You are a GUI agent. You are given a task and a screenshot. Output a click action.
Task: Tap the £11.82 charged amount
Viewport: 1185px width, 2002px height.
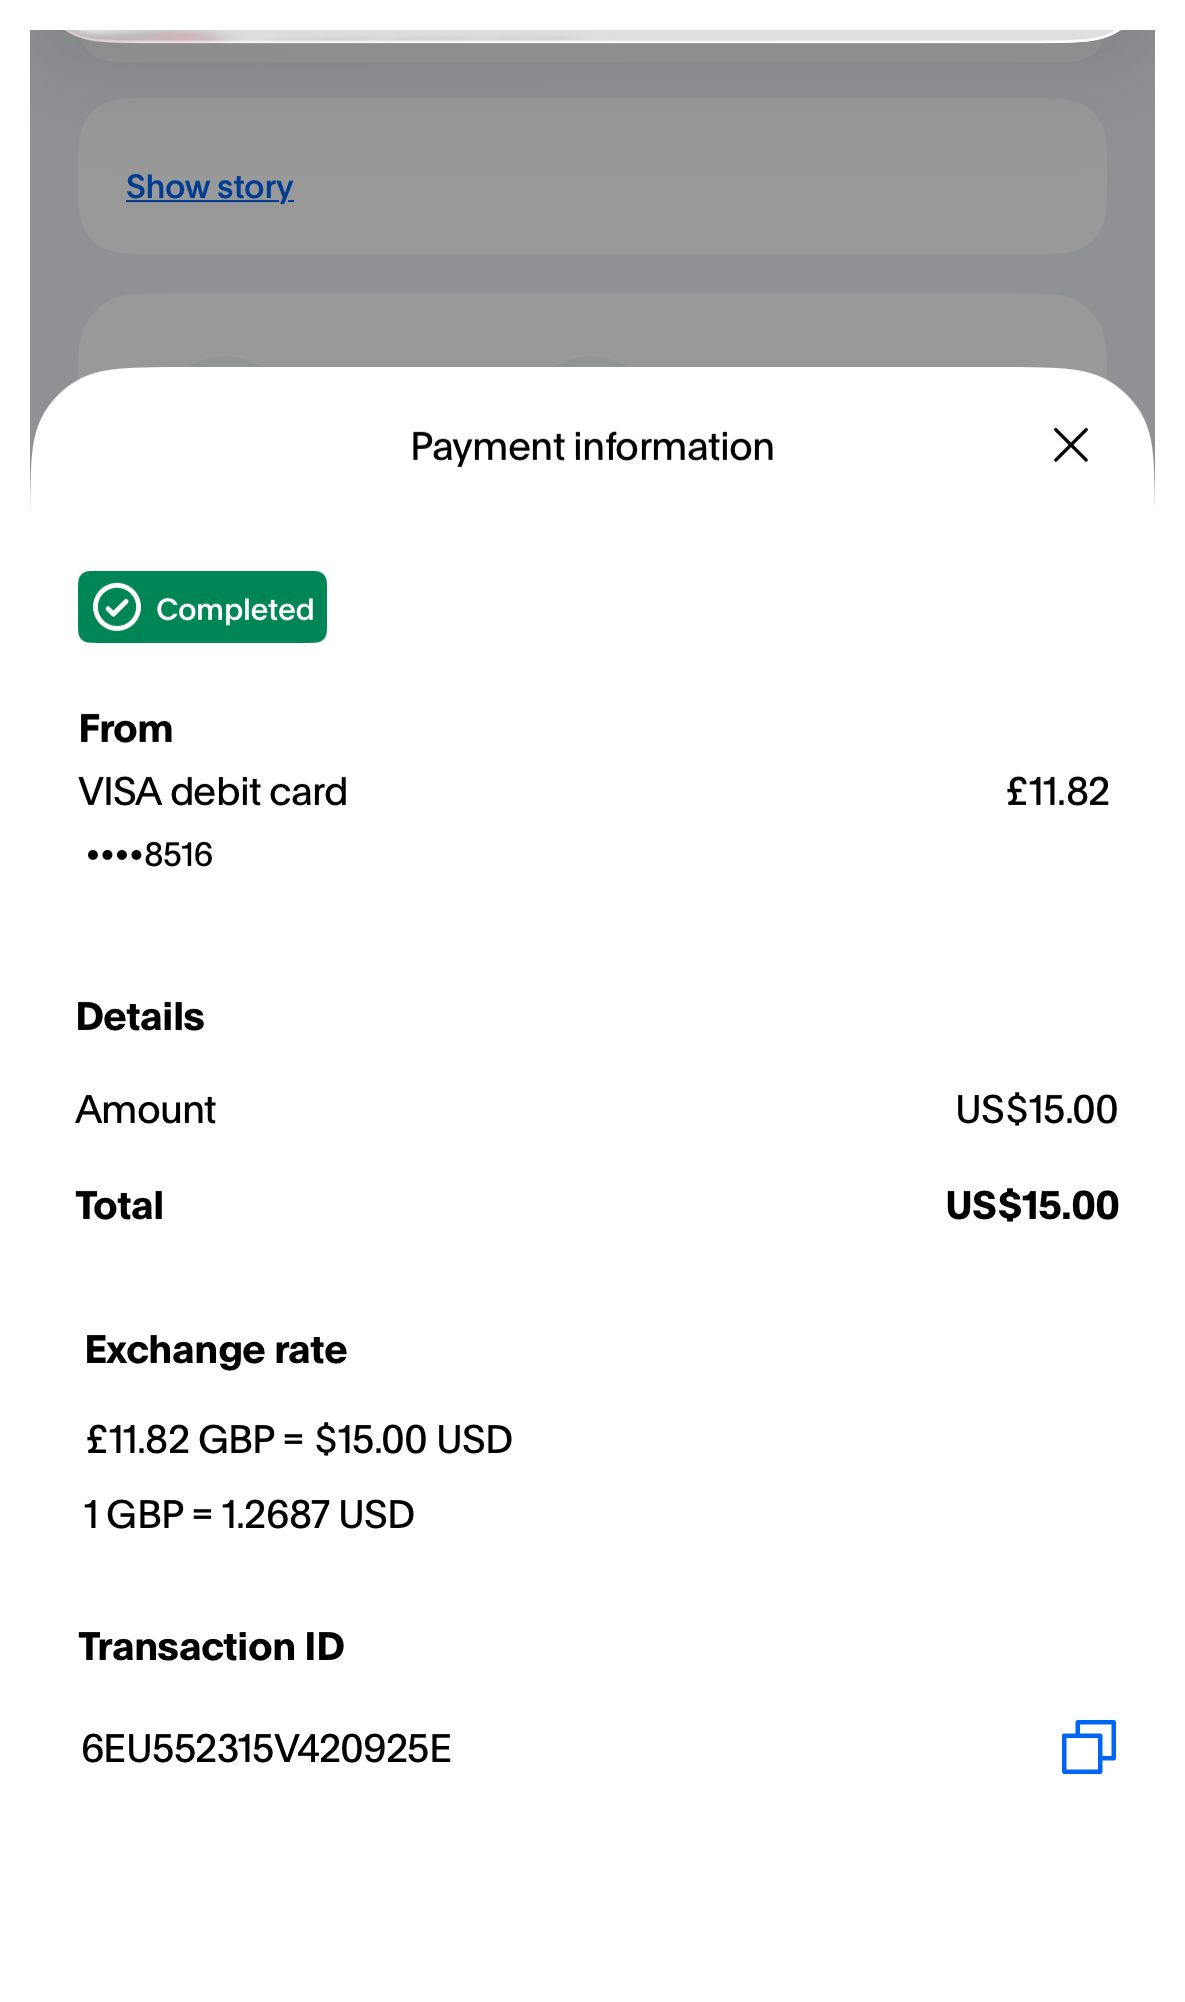click(1057, 792)
